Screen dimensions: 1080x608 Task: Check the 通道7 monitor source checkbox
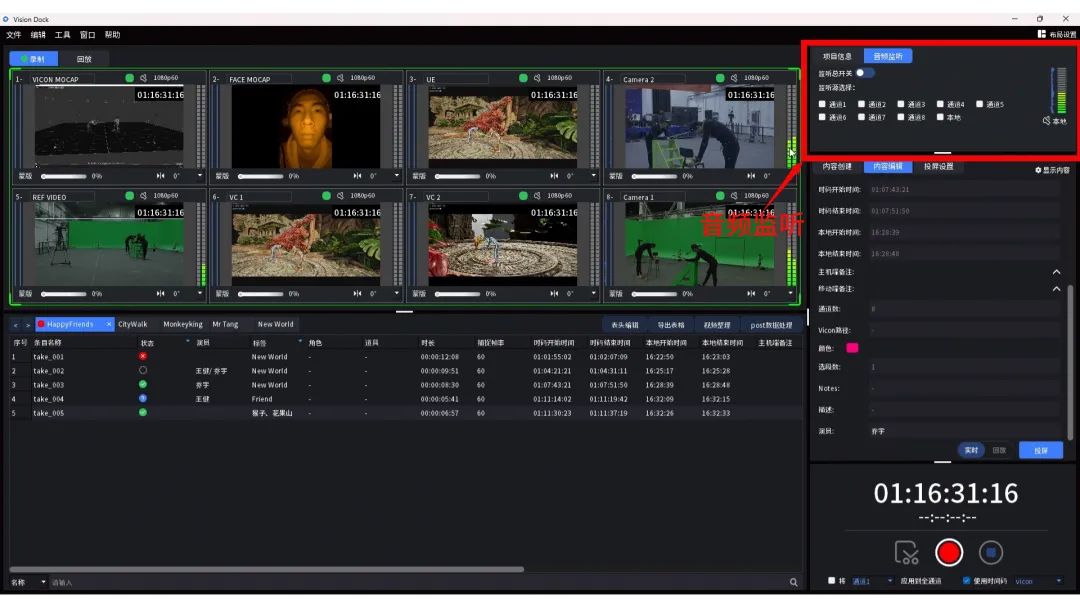[x=862, y=117]
